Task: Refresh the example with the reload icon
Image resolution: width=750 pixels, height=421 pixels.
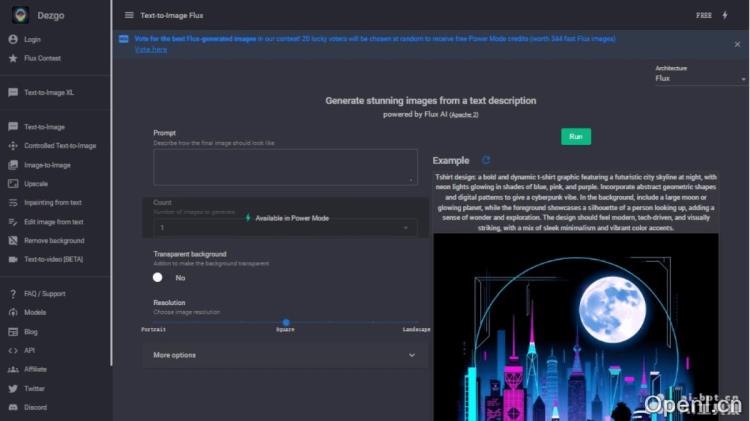Action: pyautogui.click(x=486, y=160)
